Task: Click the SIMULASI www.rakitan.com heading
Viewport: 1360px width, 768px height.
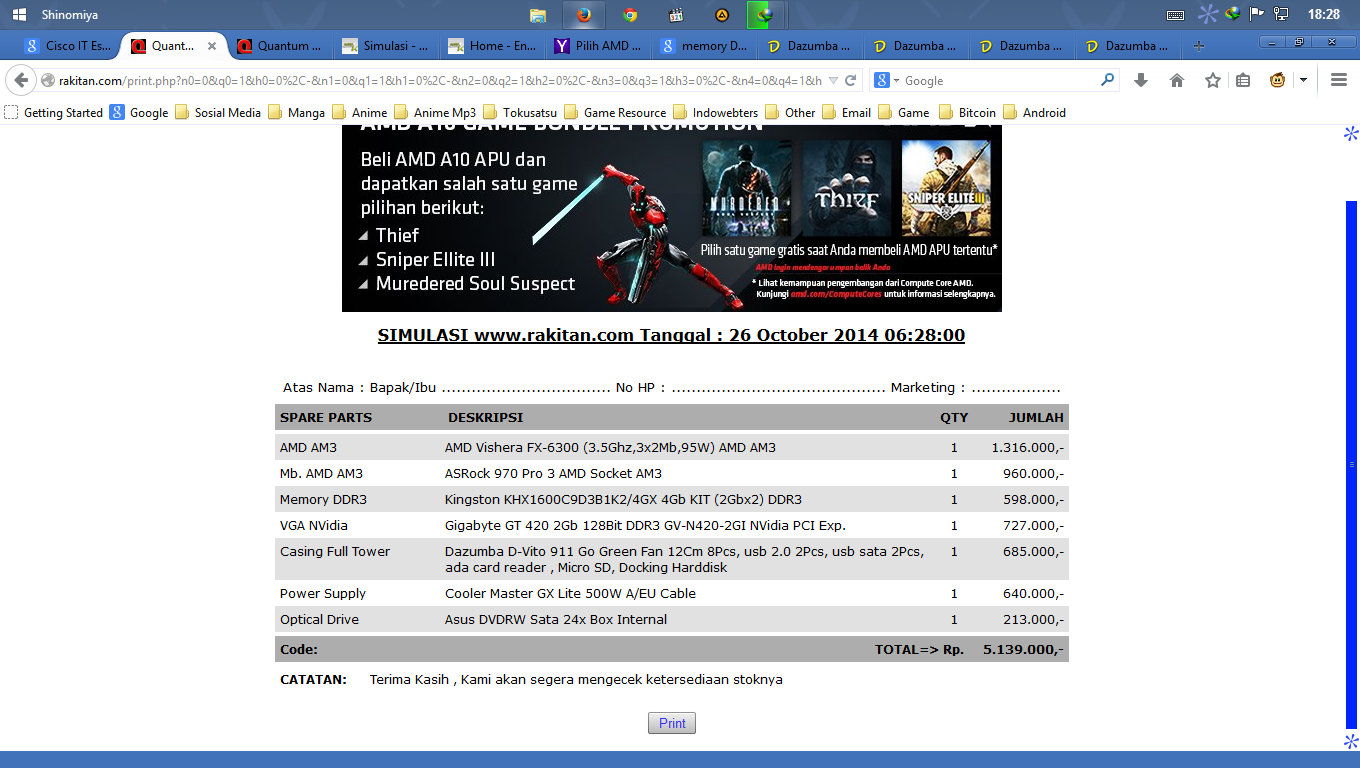Action: coord(671,335)
